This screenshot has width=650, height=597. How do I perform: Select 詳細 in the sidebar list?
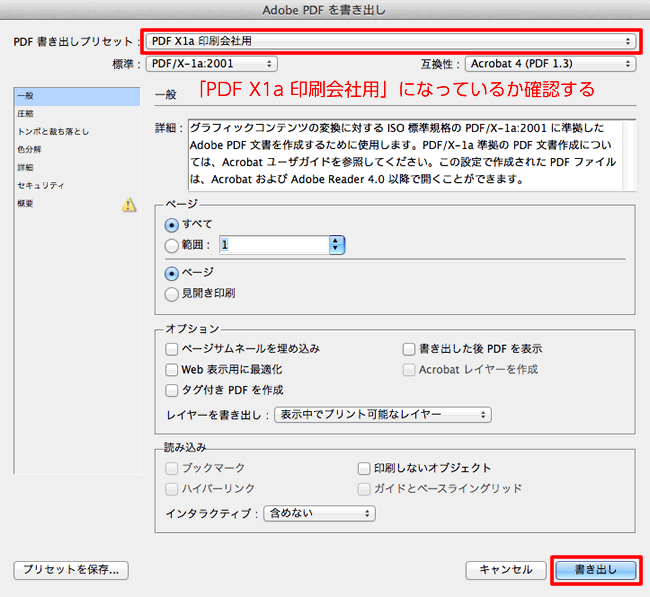point(77,167)
